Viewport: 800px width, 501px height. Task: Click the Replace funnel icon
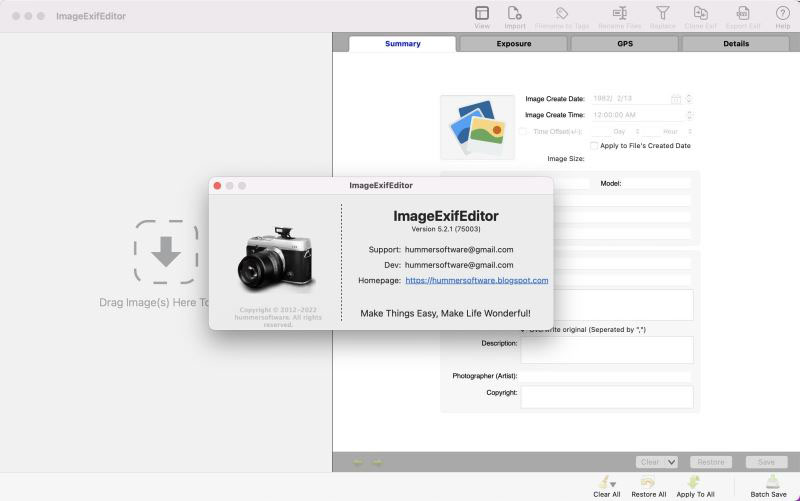pos(663,13)
